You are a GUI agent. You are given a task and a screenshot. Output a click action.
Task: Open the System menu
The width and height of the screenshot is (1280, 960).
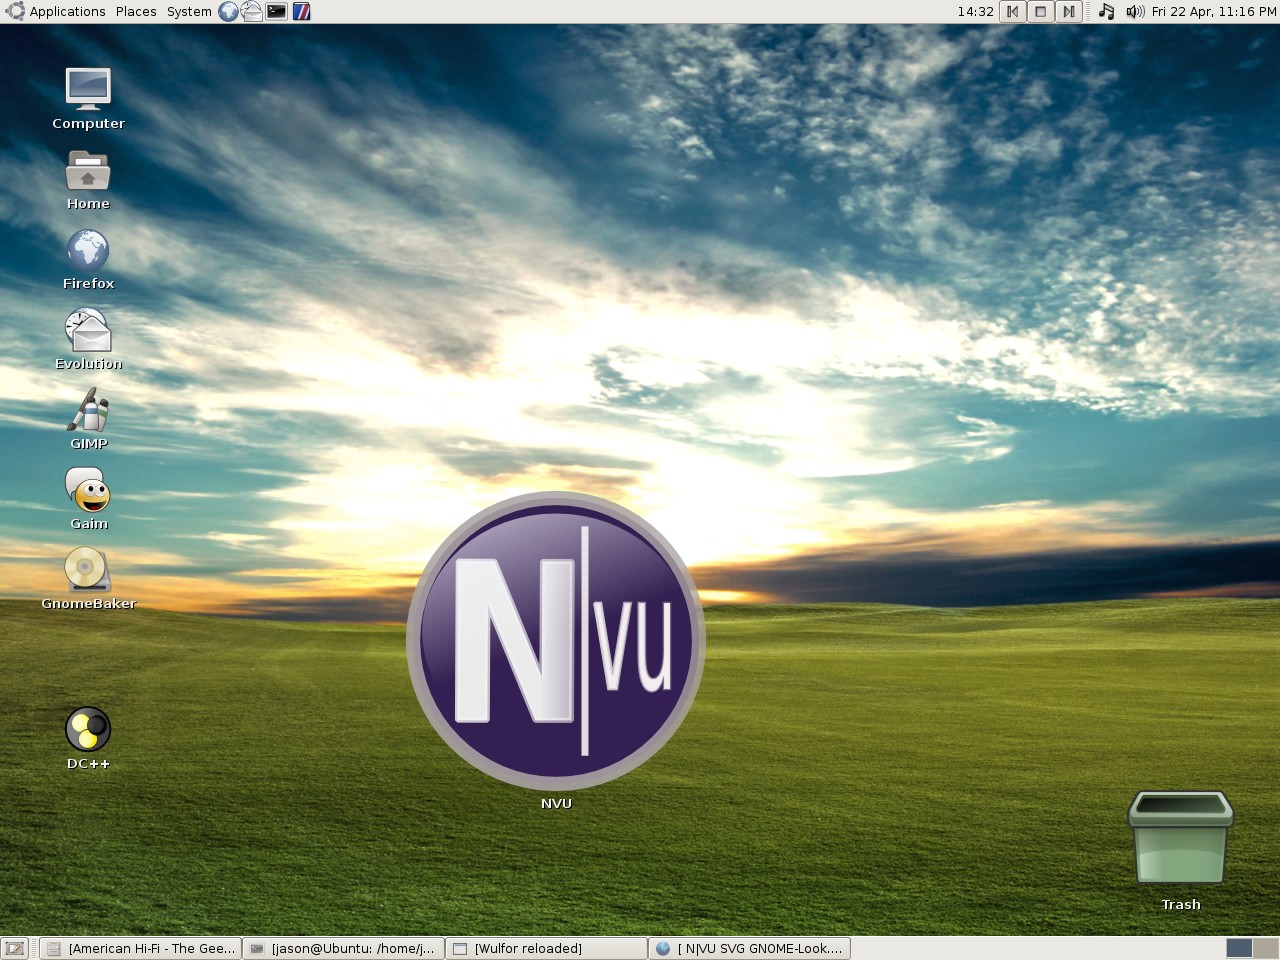(x=189, y=12)
